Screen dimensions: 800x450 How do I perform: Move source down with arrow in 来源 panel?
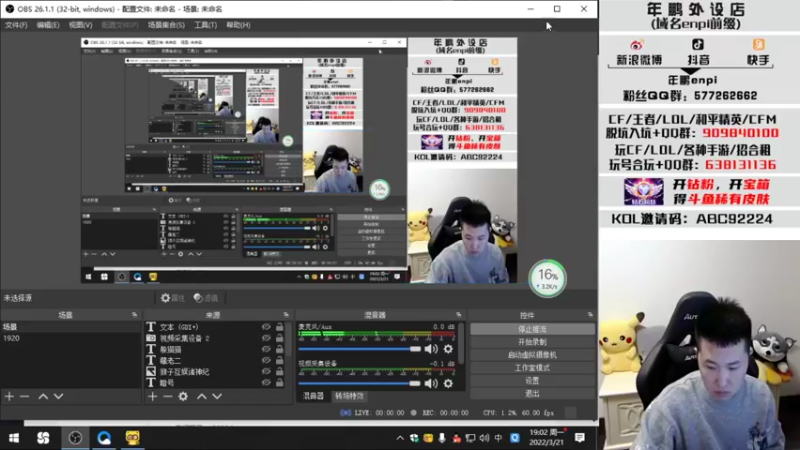click(217, 396)
